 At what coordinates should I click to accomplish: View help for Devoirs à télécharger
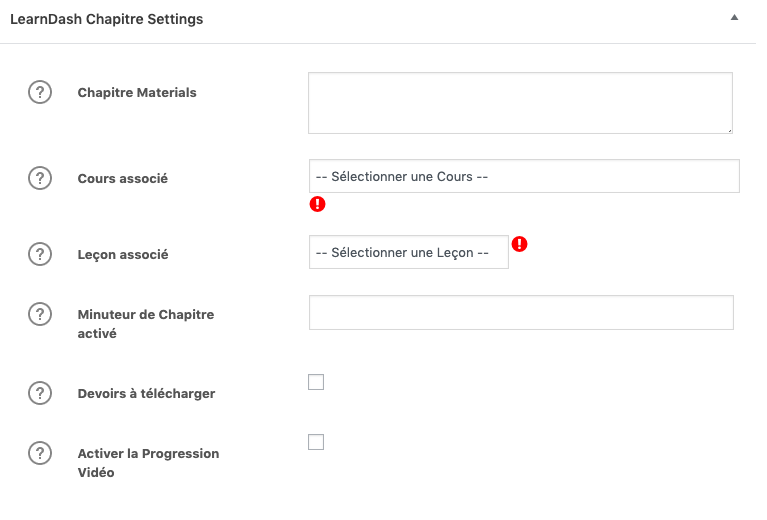[40, 393]
